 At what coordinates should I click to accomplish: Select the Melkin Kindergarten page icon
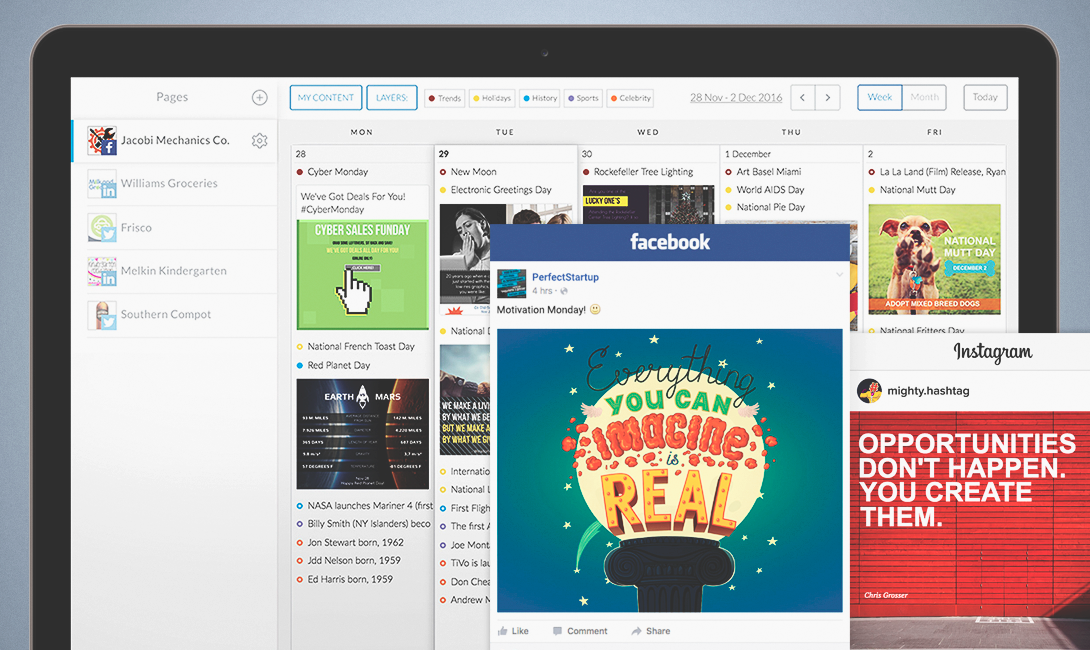click(x=101, y=271)
